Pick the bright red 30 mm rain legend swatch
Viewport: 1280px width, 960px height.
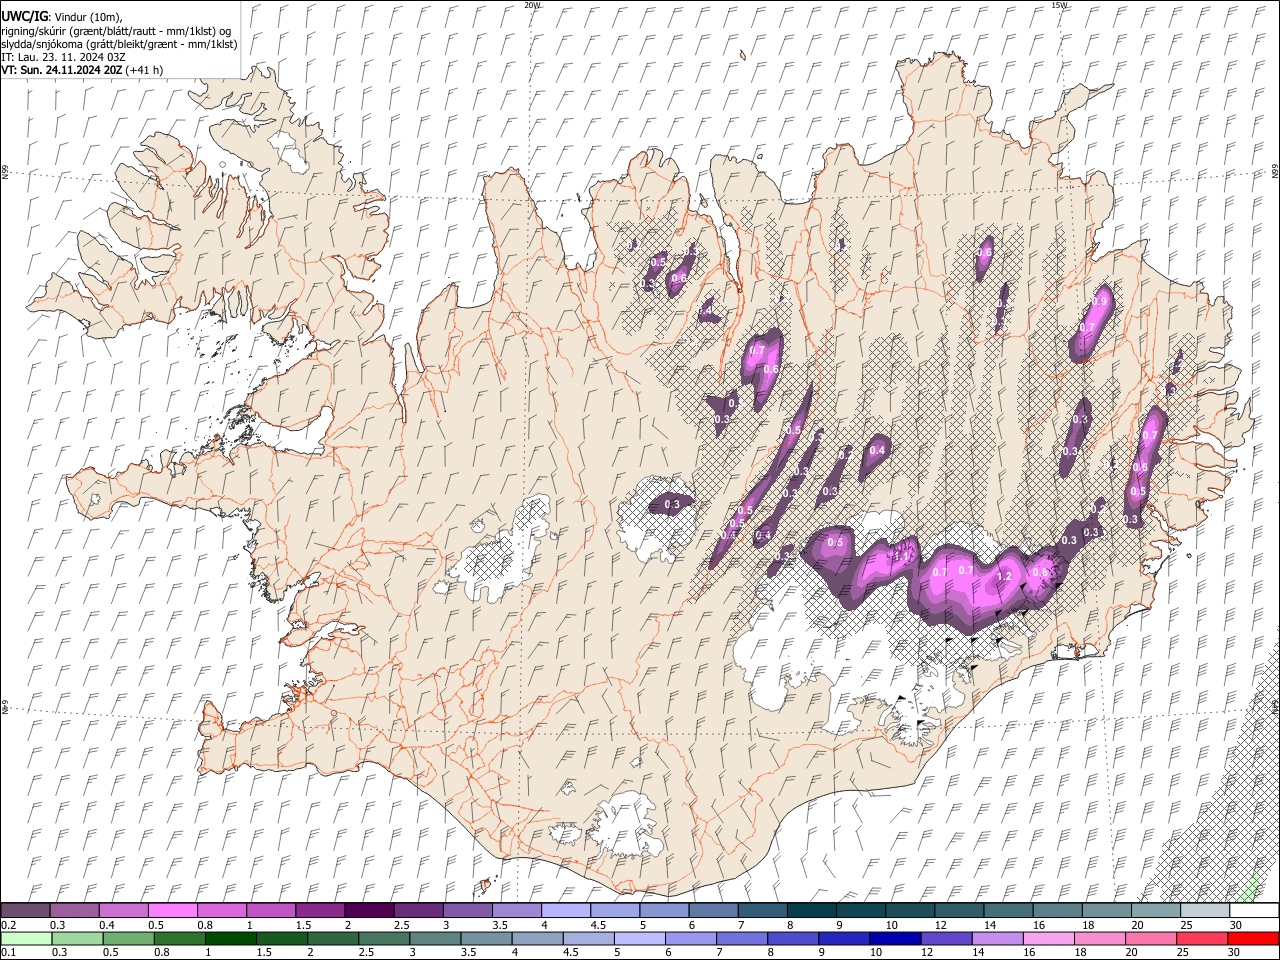(x=1253, y=938)
